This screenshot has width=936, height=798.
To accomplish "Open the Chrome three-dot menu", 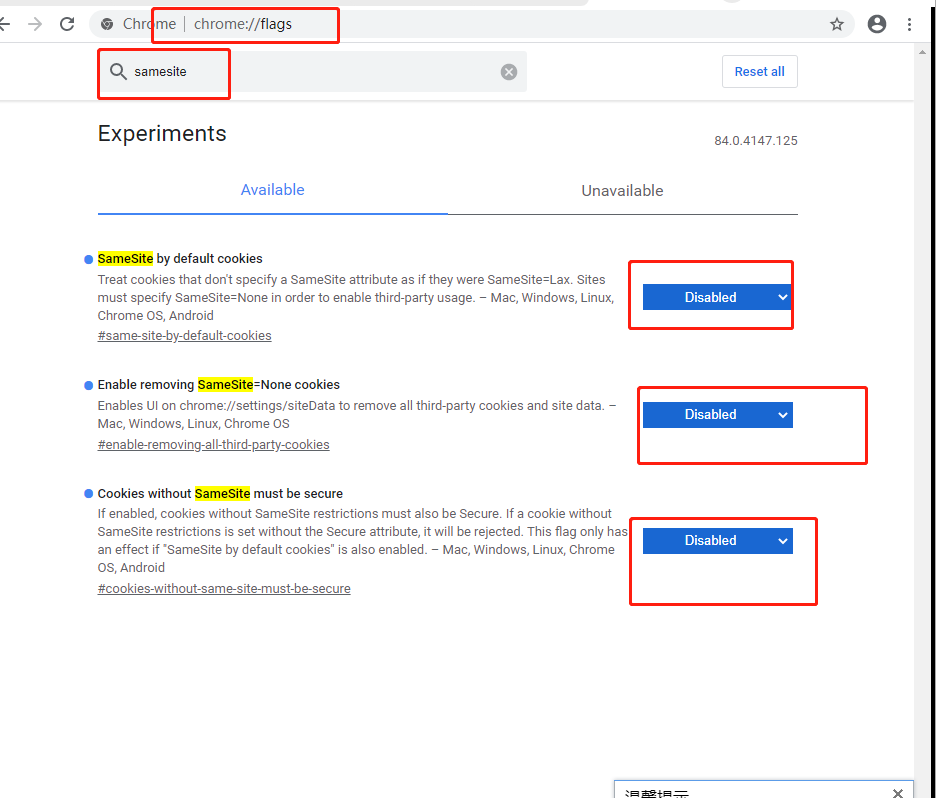I will click(x=909, y=24).
